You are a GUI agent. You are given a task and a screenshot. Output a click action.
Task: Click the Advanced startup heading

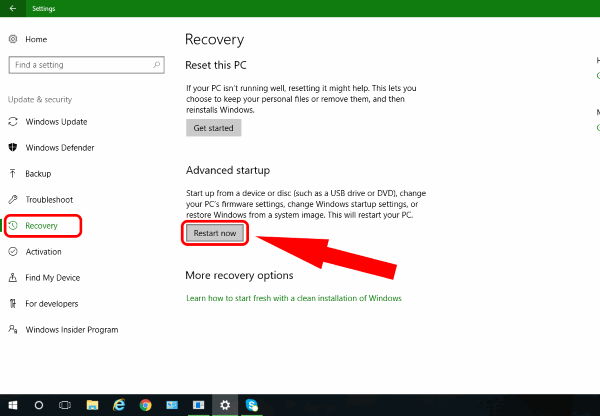[228, 170]
